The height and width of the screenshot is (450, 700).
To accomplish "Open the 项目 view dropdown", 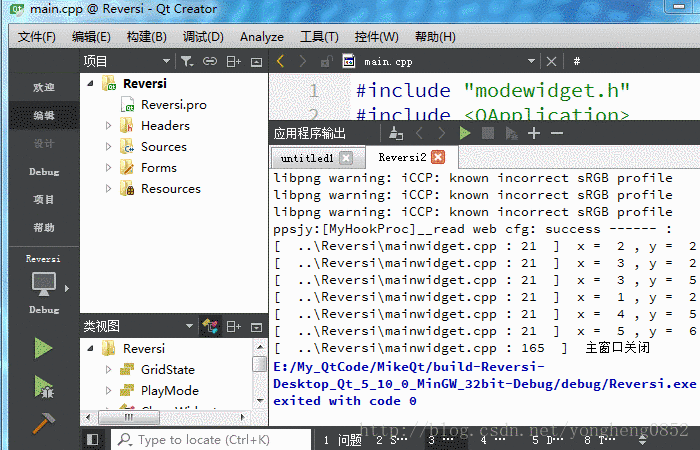I will pyautogui.click(x=166, y=61).
